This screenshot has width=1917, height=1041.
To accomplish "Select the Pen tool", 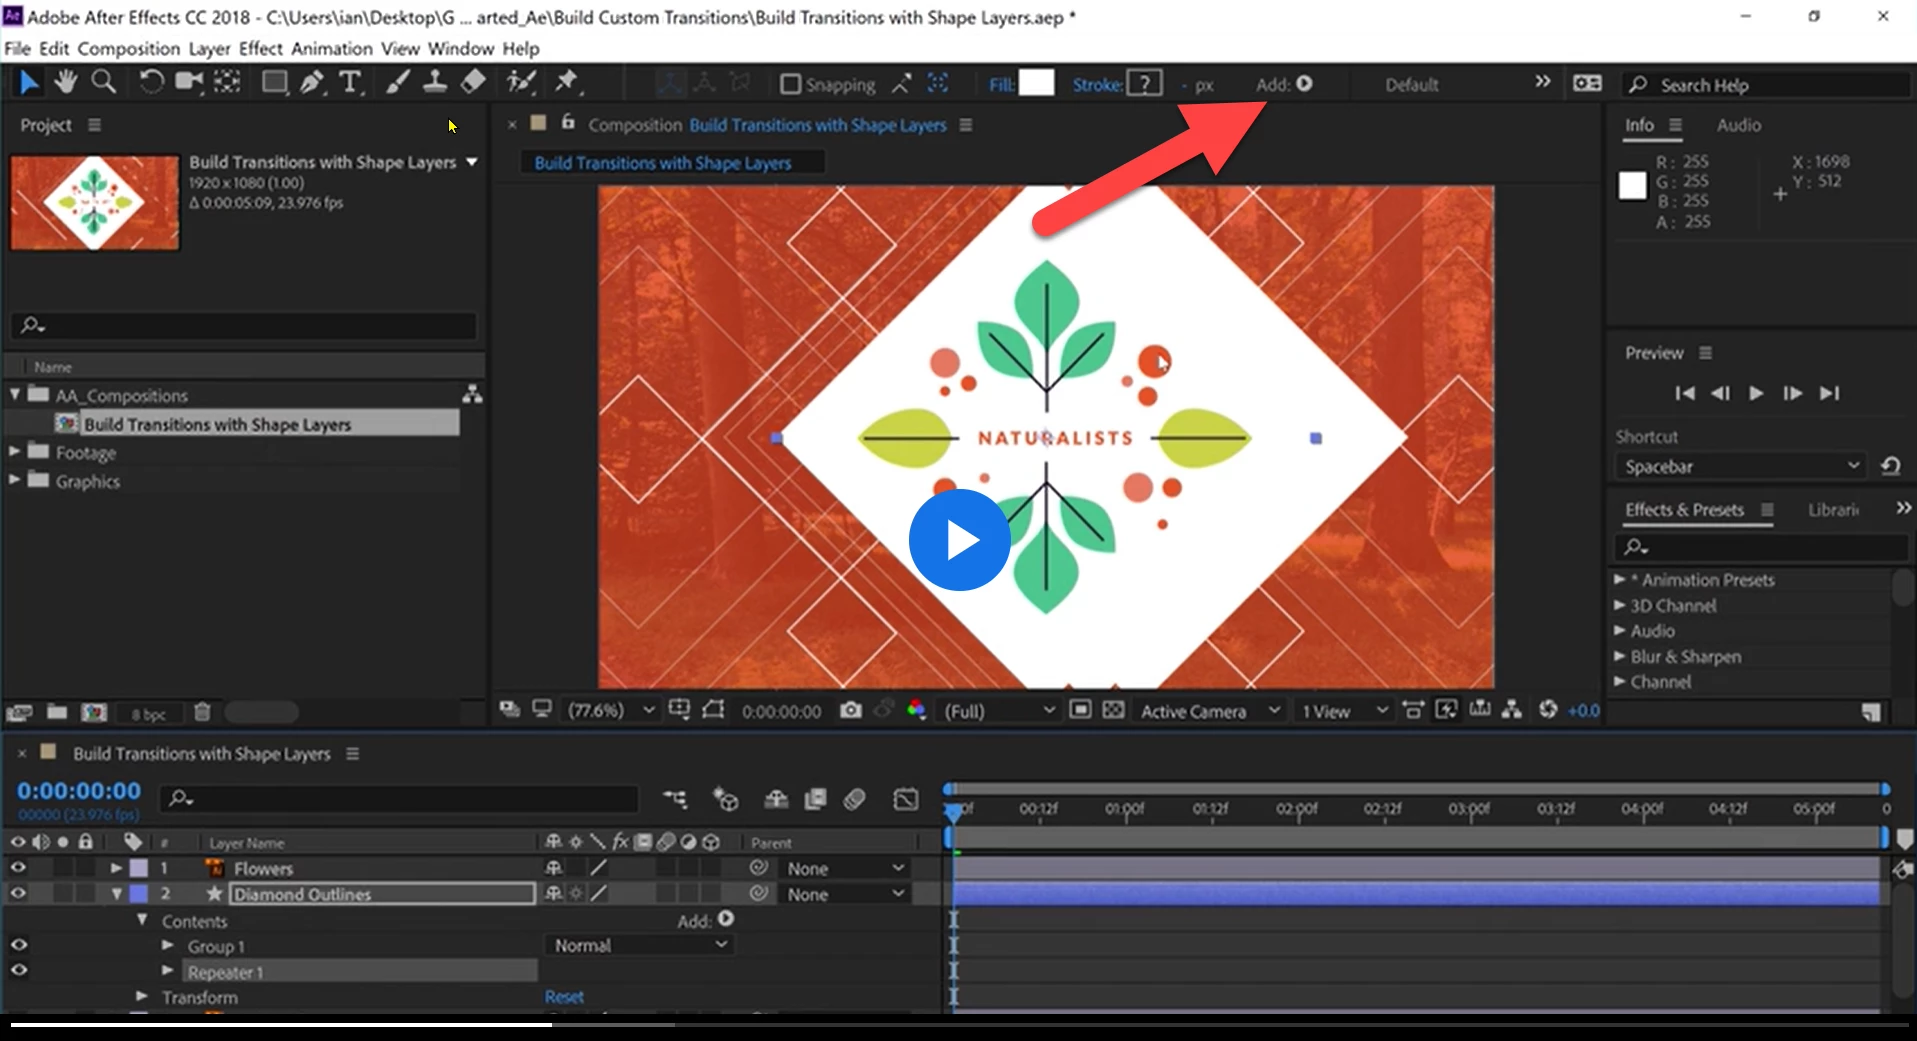I will pyautogui.click(x=312, y=83).
